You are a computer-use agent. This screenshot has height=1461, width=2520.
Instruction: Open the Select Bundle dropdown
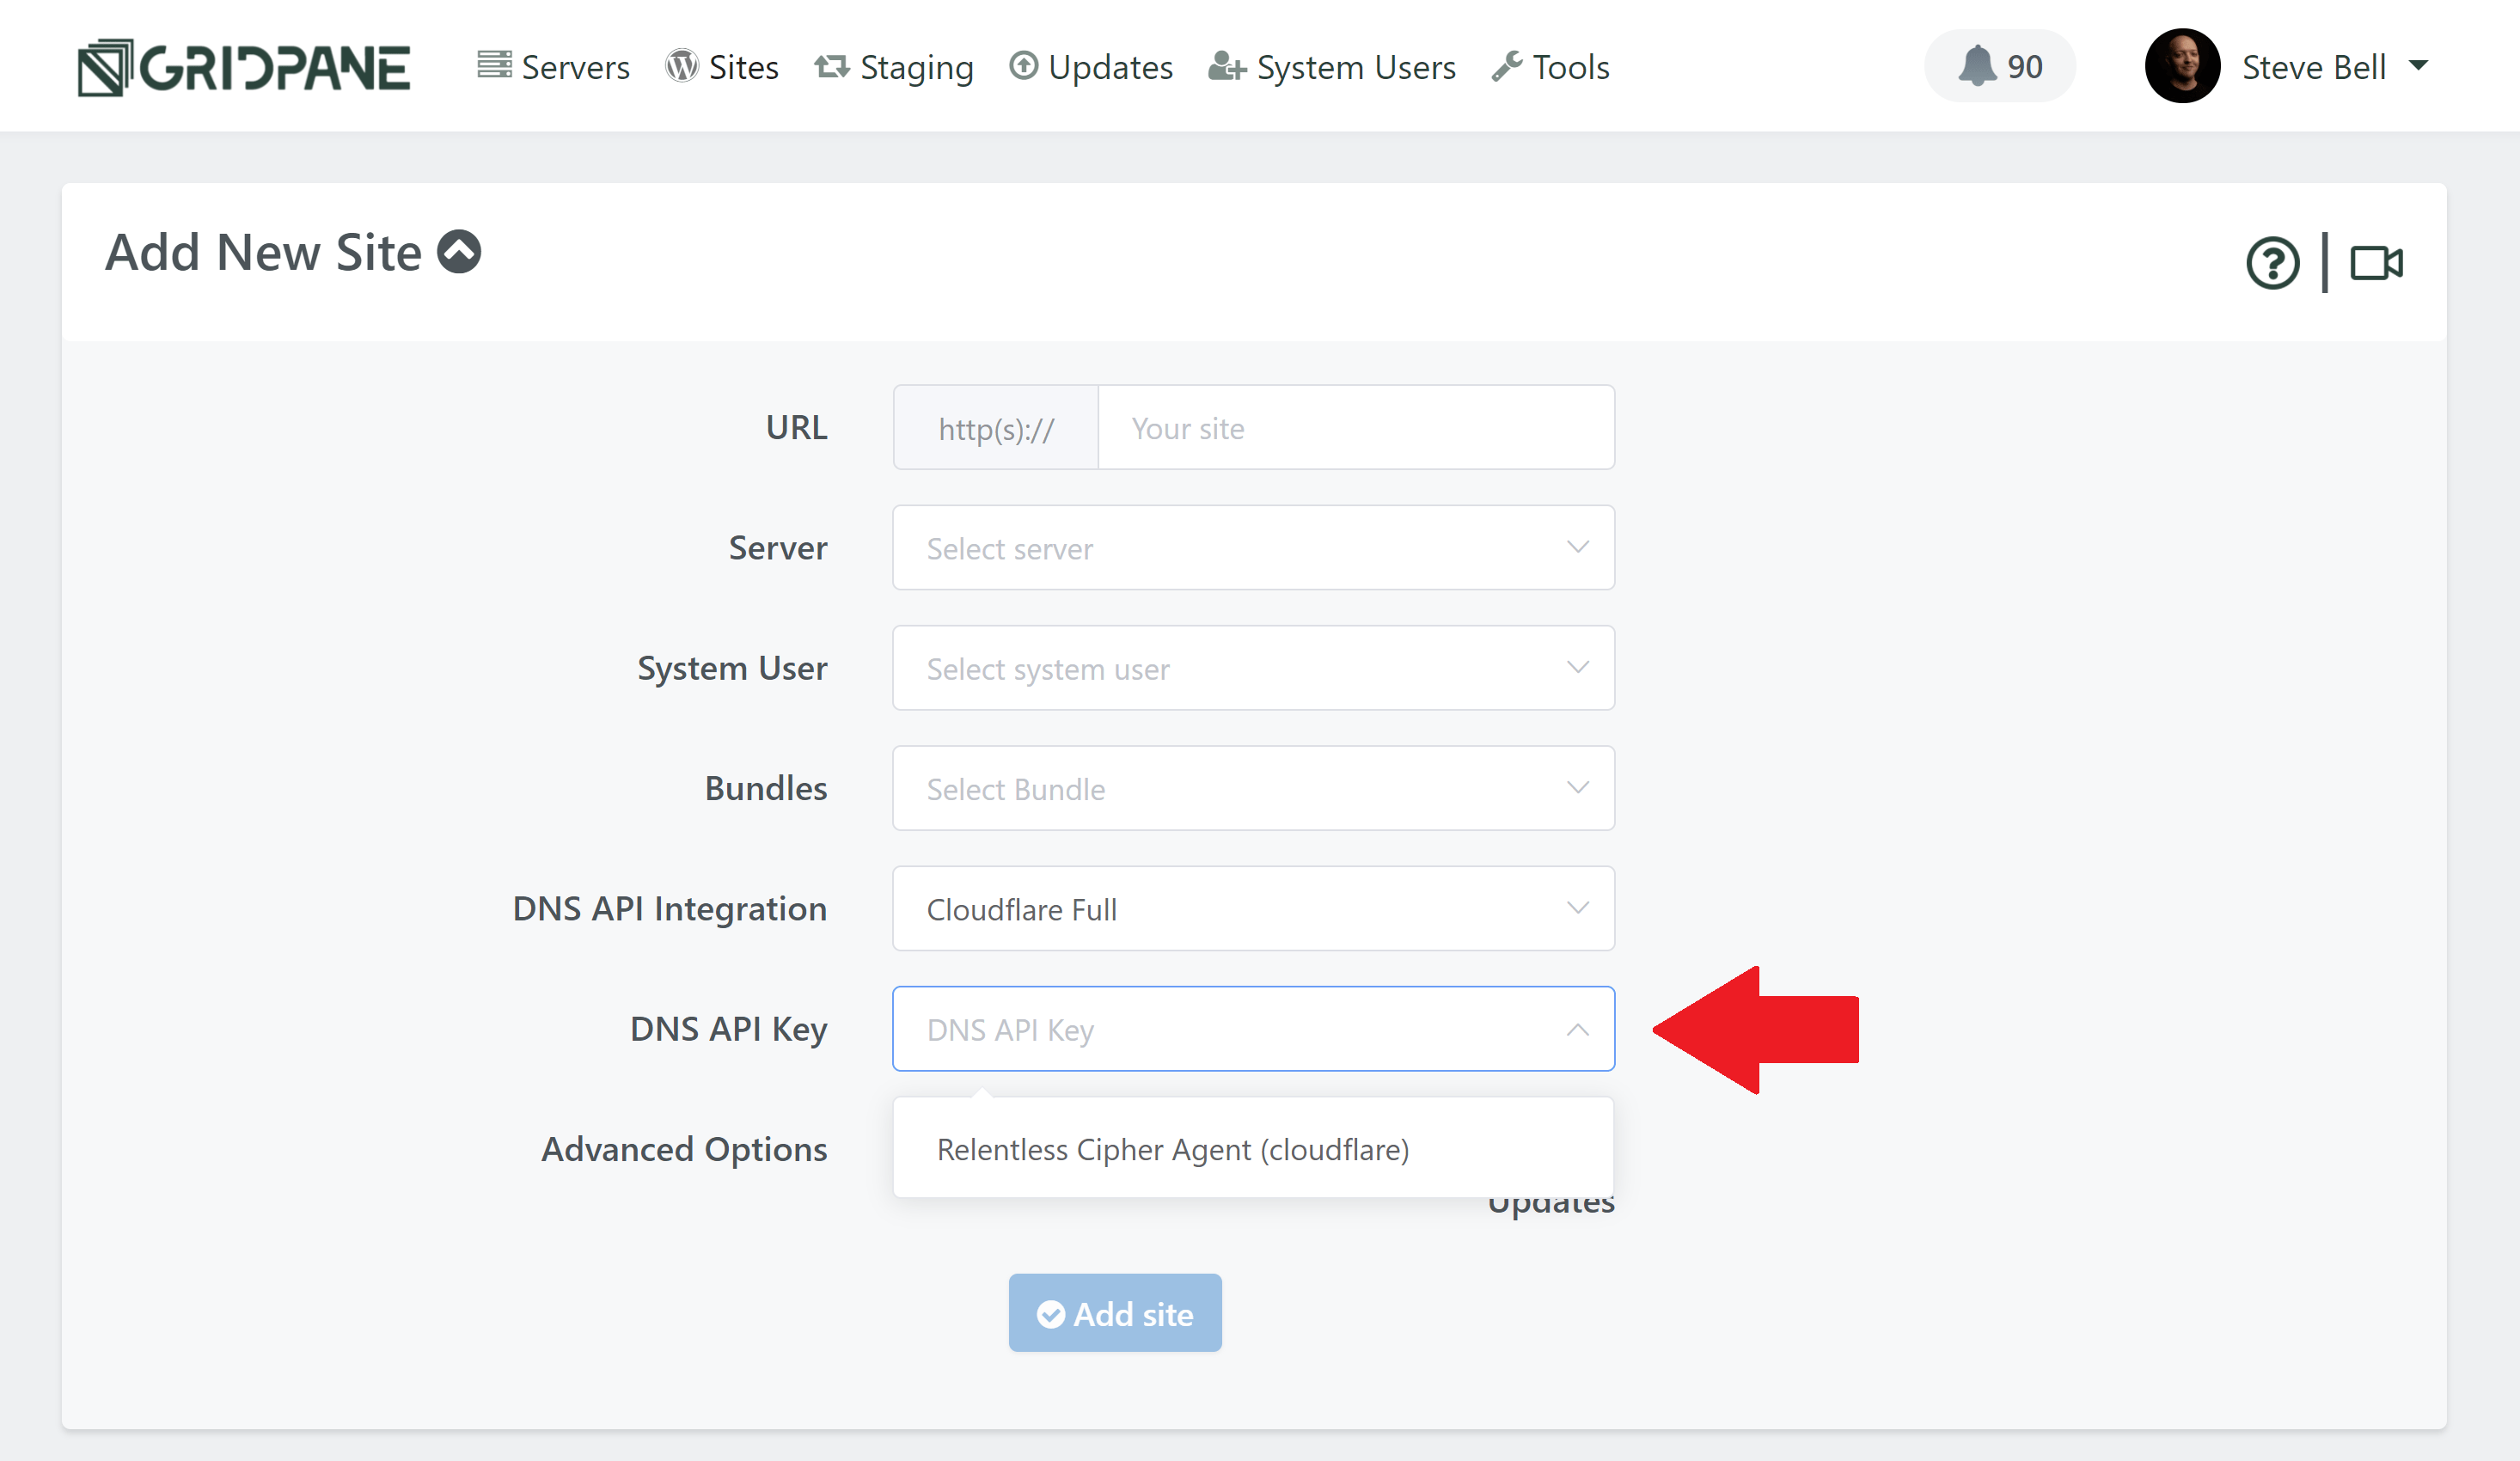1252,788
